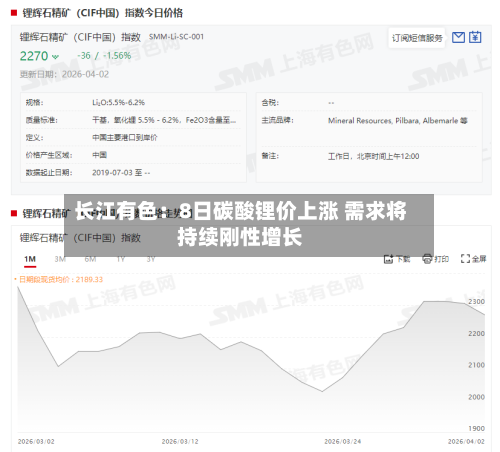Switch to the 1Y time range tab
500x452 pixels.
[x=121, y=259]
